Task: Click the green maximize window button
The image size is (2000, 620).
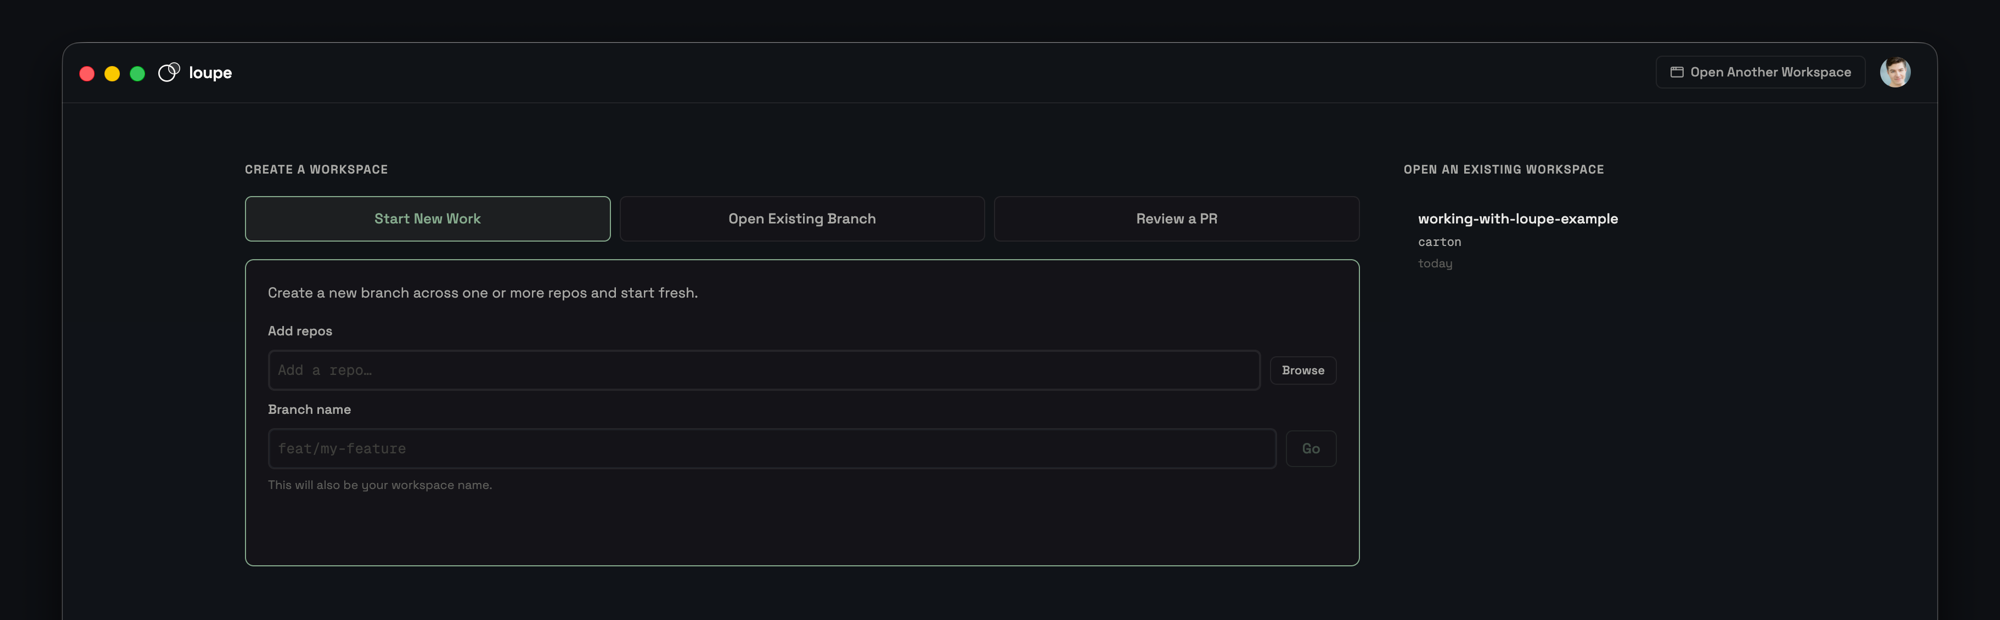Action: coord(137,73)
